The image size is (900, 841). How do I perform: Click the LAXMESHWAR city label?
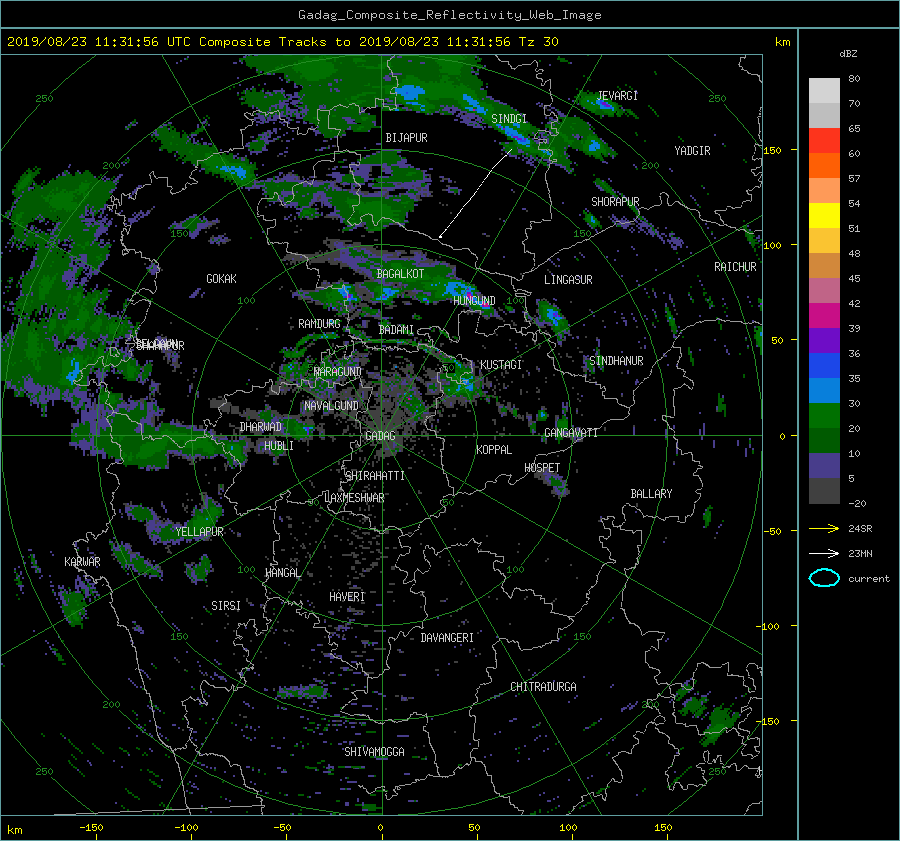pos(354,498)
